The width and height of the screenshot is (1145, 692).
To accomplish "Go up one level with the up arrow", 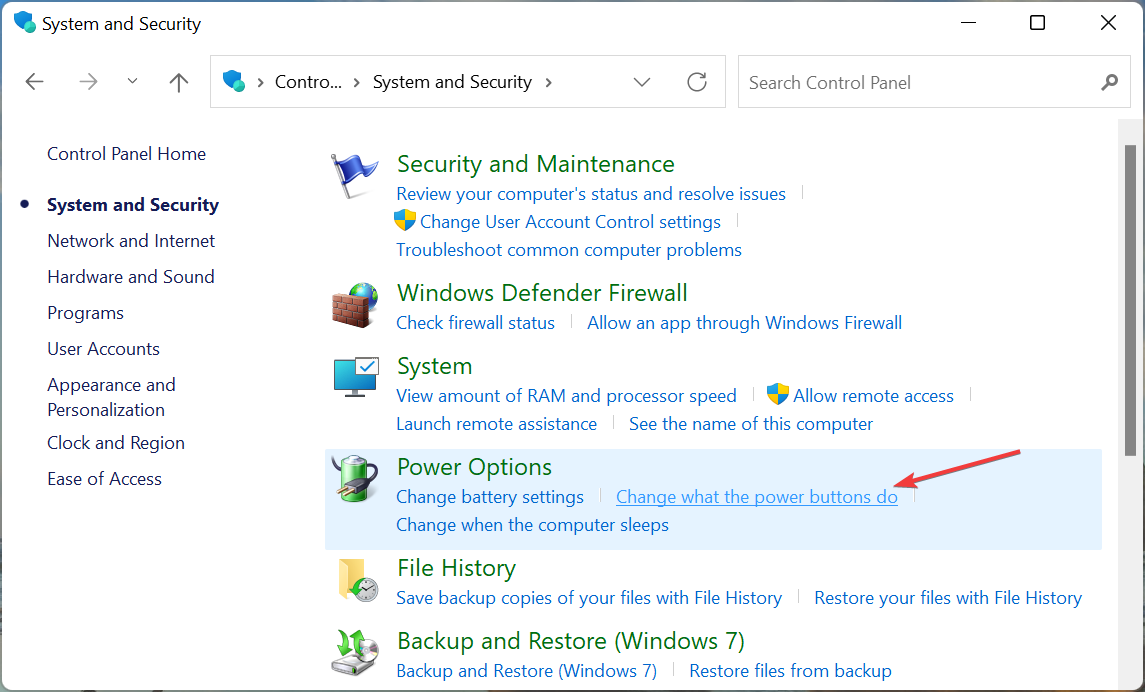I will pyautogui.click(x=179, y=82).
